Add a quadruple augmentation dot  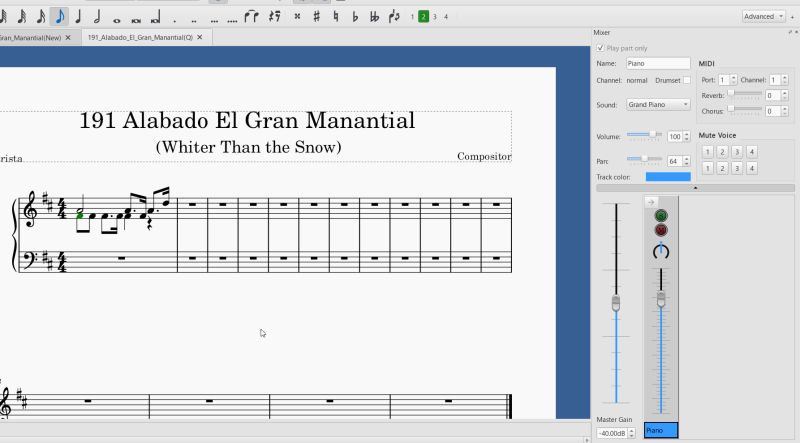[x=232, y=20]
